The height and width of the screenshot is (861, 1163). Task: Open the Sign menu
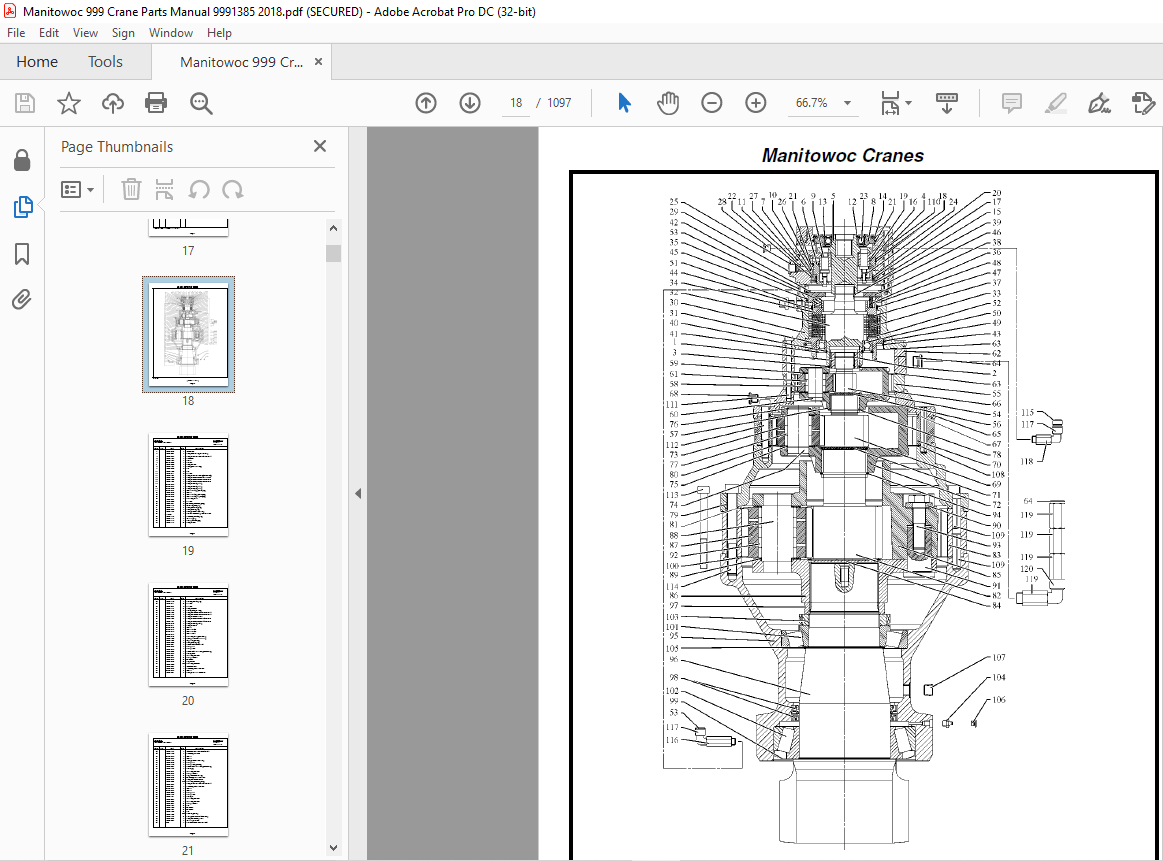pyautogui.click(x=123, y=33)
